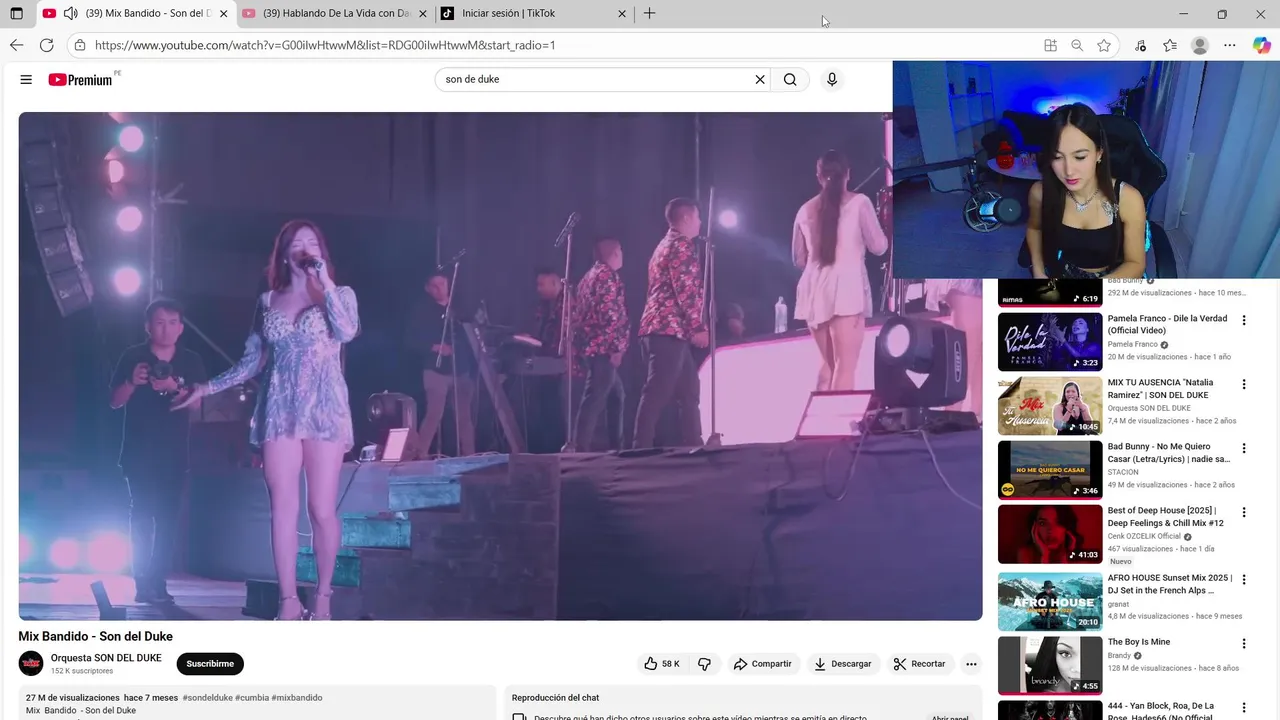Open Pamela Franco Dile la Verdad thumbnail

click(x=1050, y=341)
